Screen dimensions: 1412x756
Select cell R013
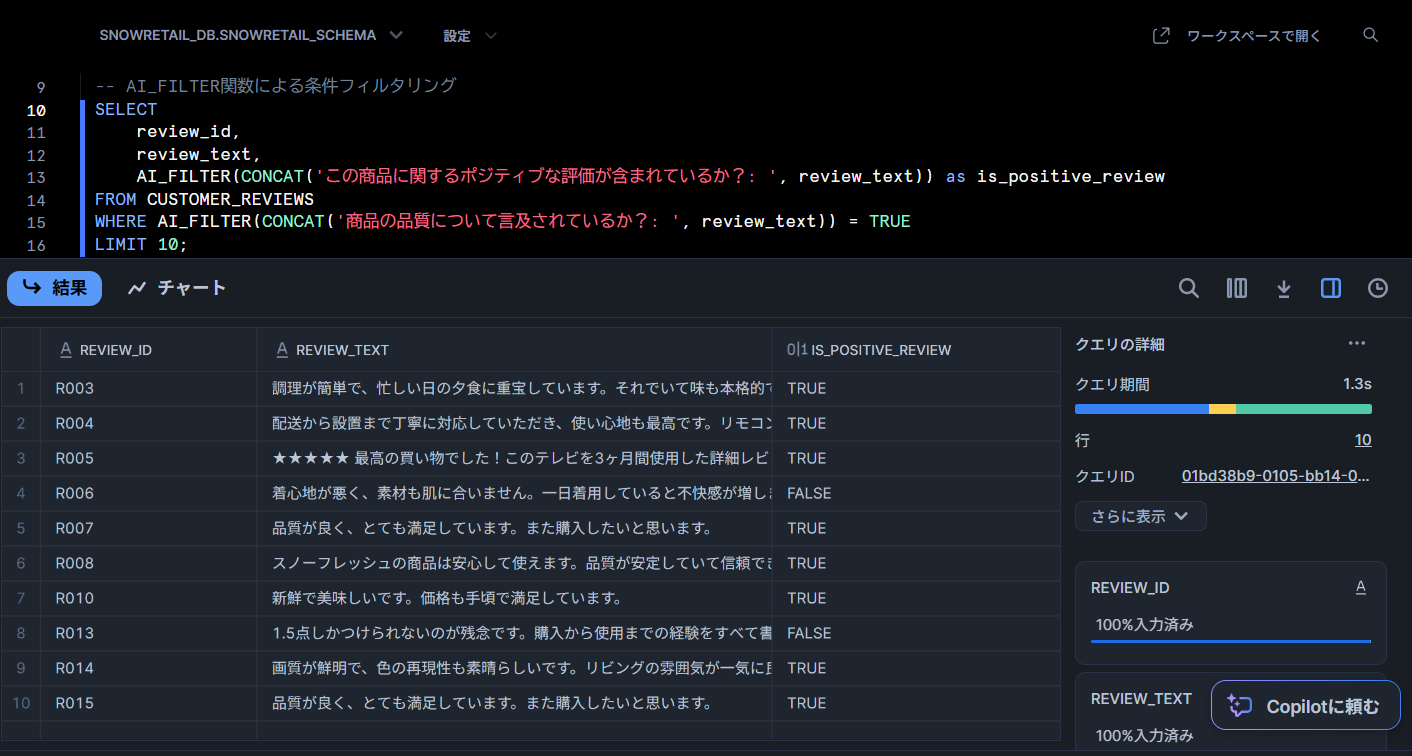tap(148, 633)
